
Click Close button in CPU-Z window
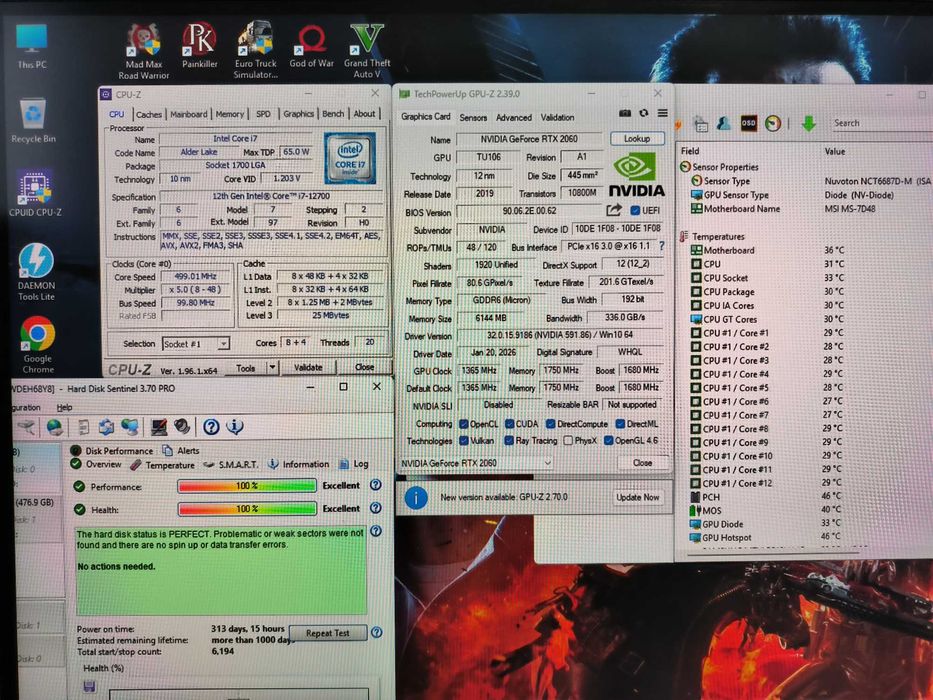(365, 367)
